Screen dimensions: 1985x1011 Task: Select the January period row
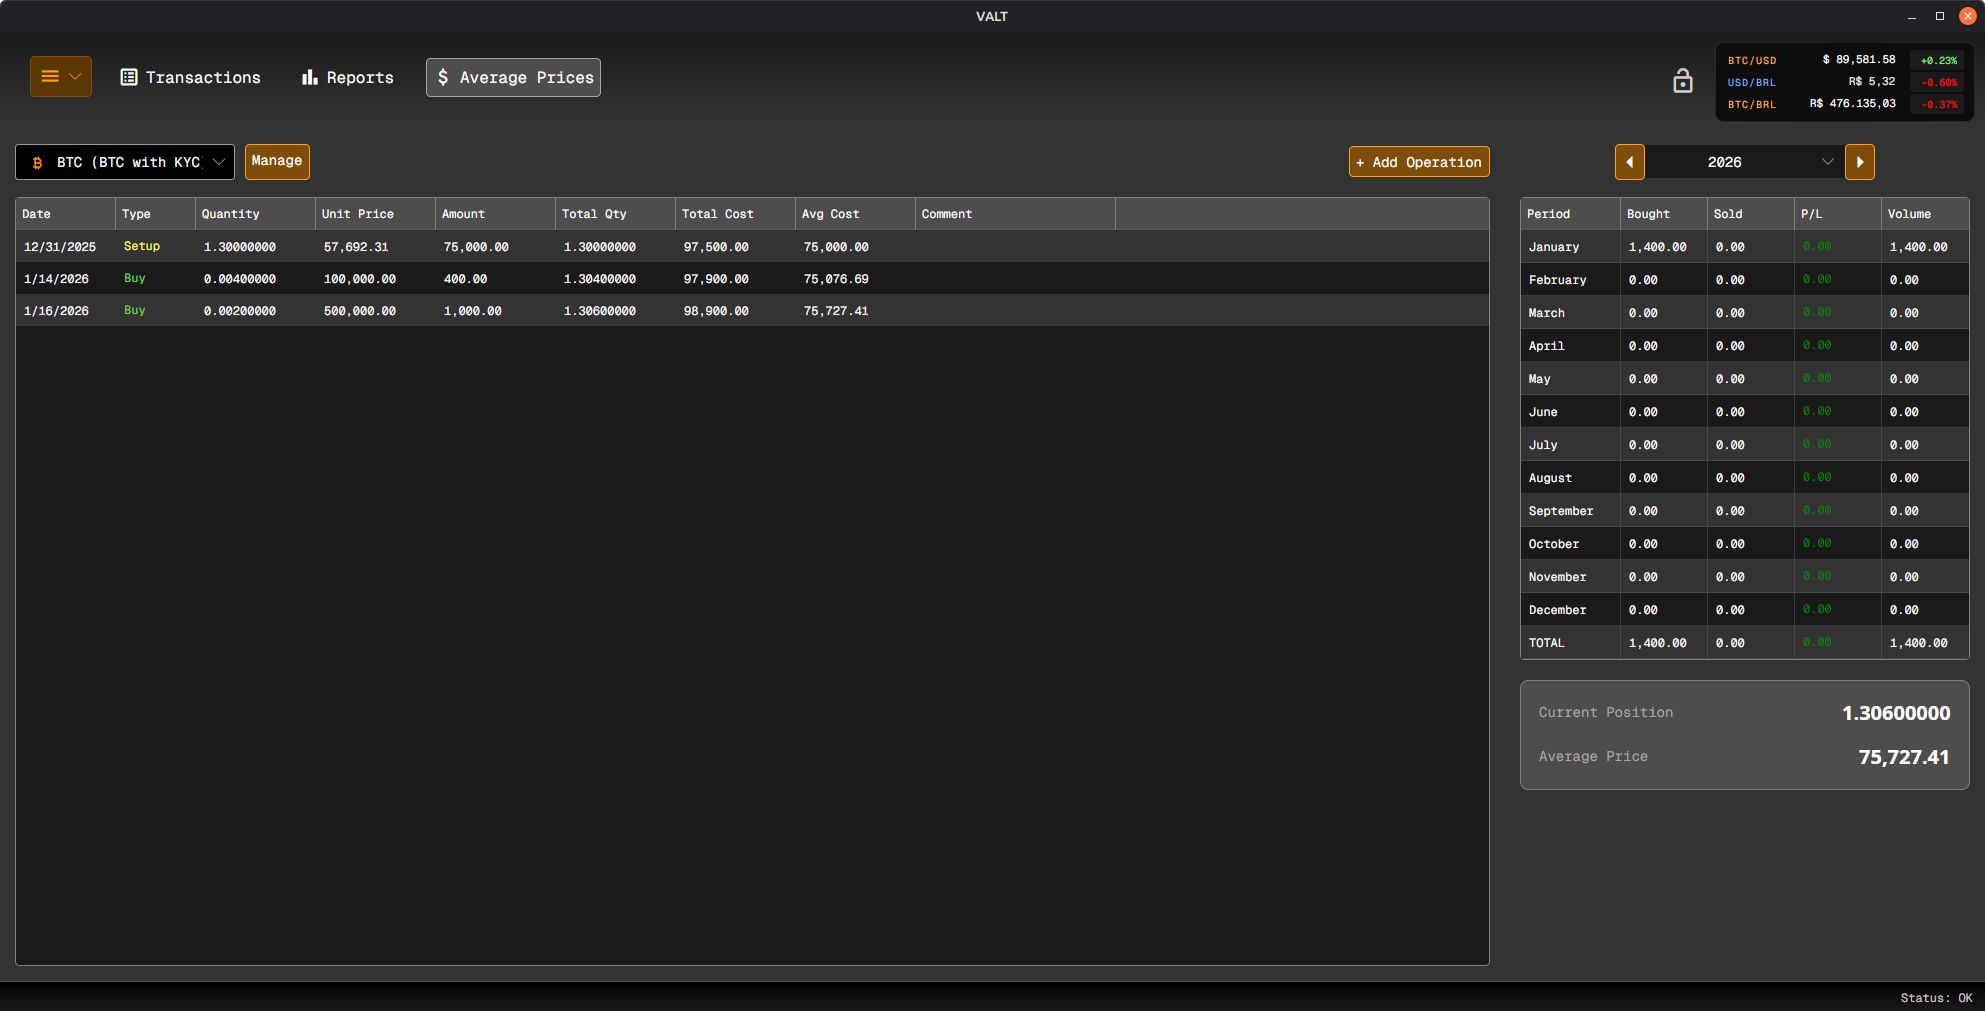(x=1744, y=247)
